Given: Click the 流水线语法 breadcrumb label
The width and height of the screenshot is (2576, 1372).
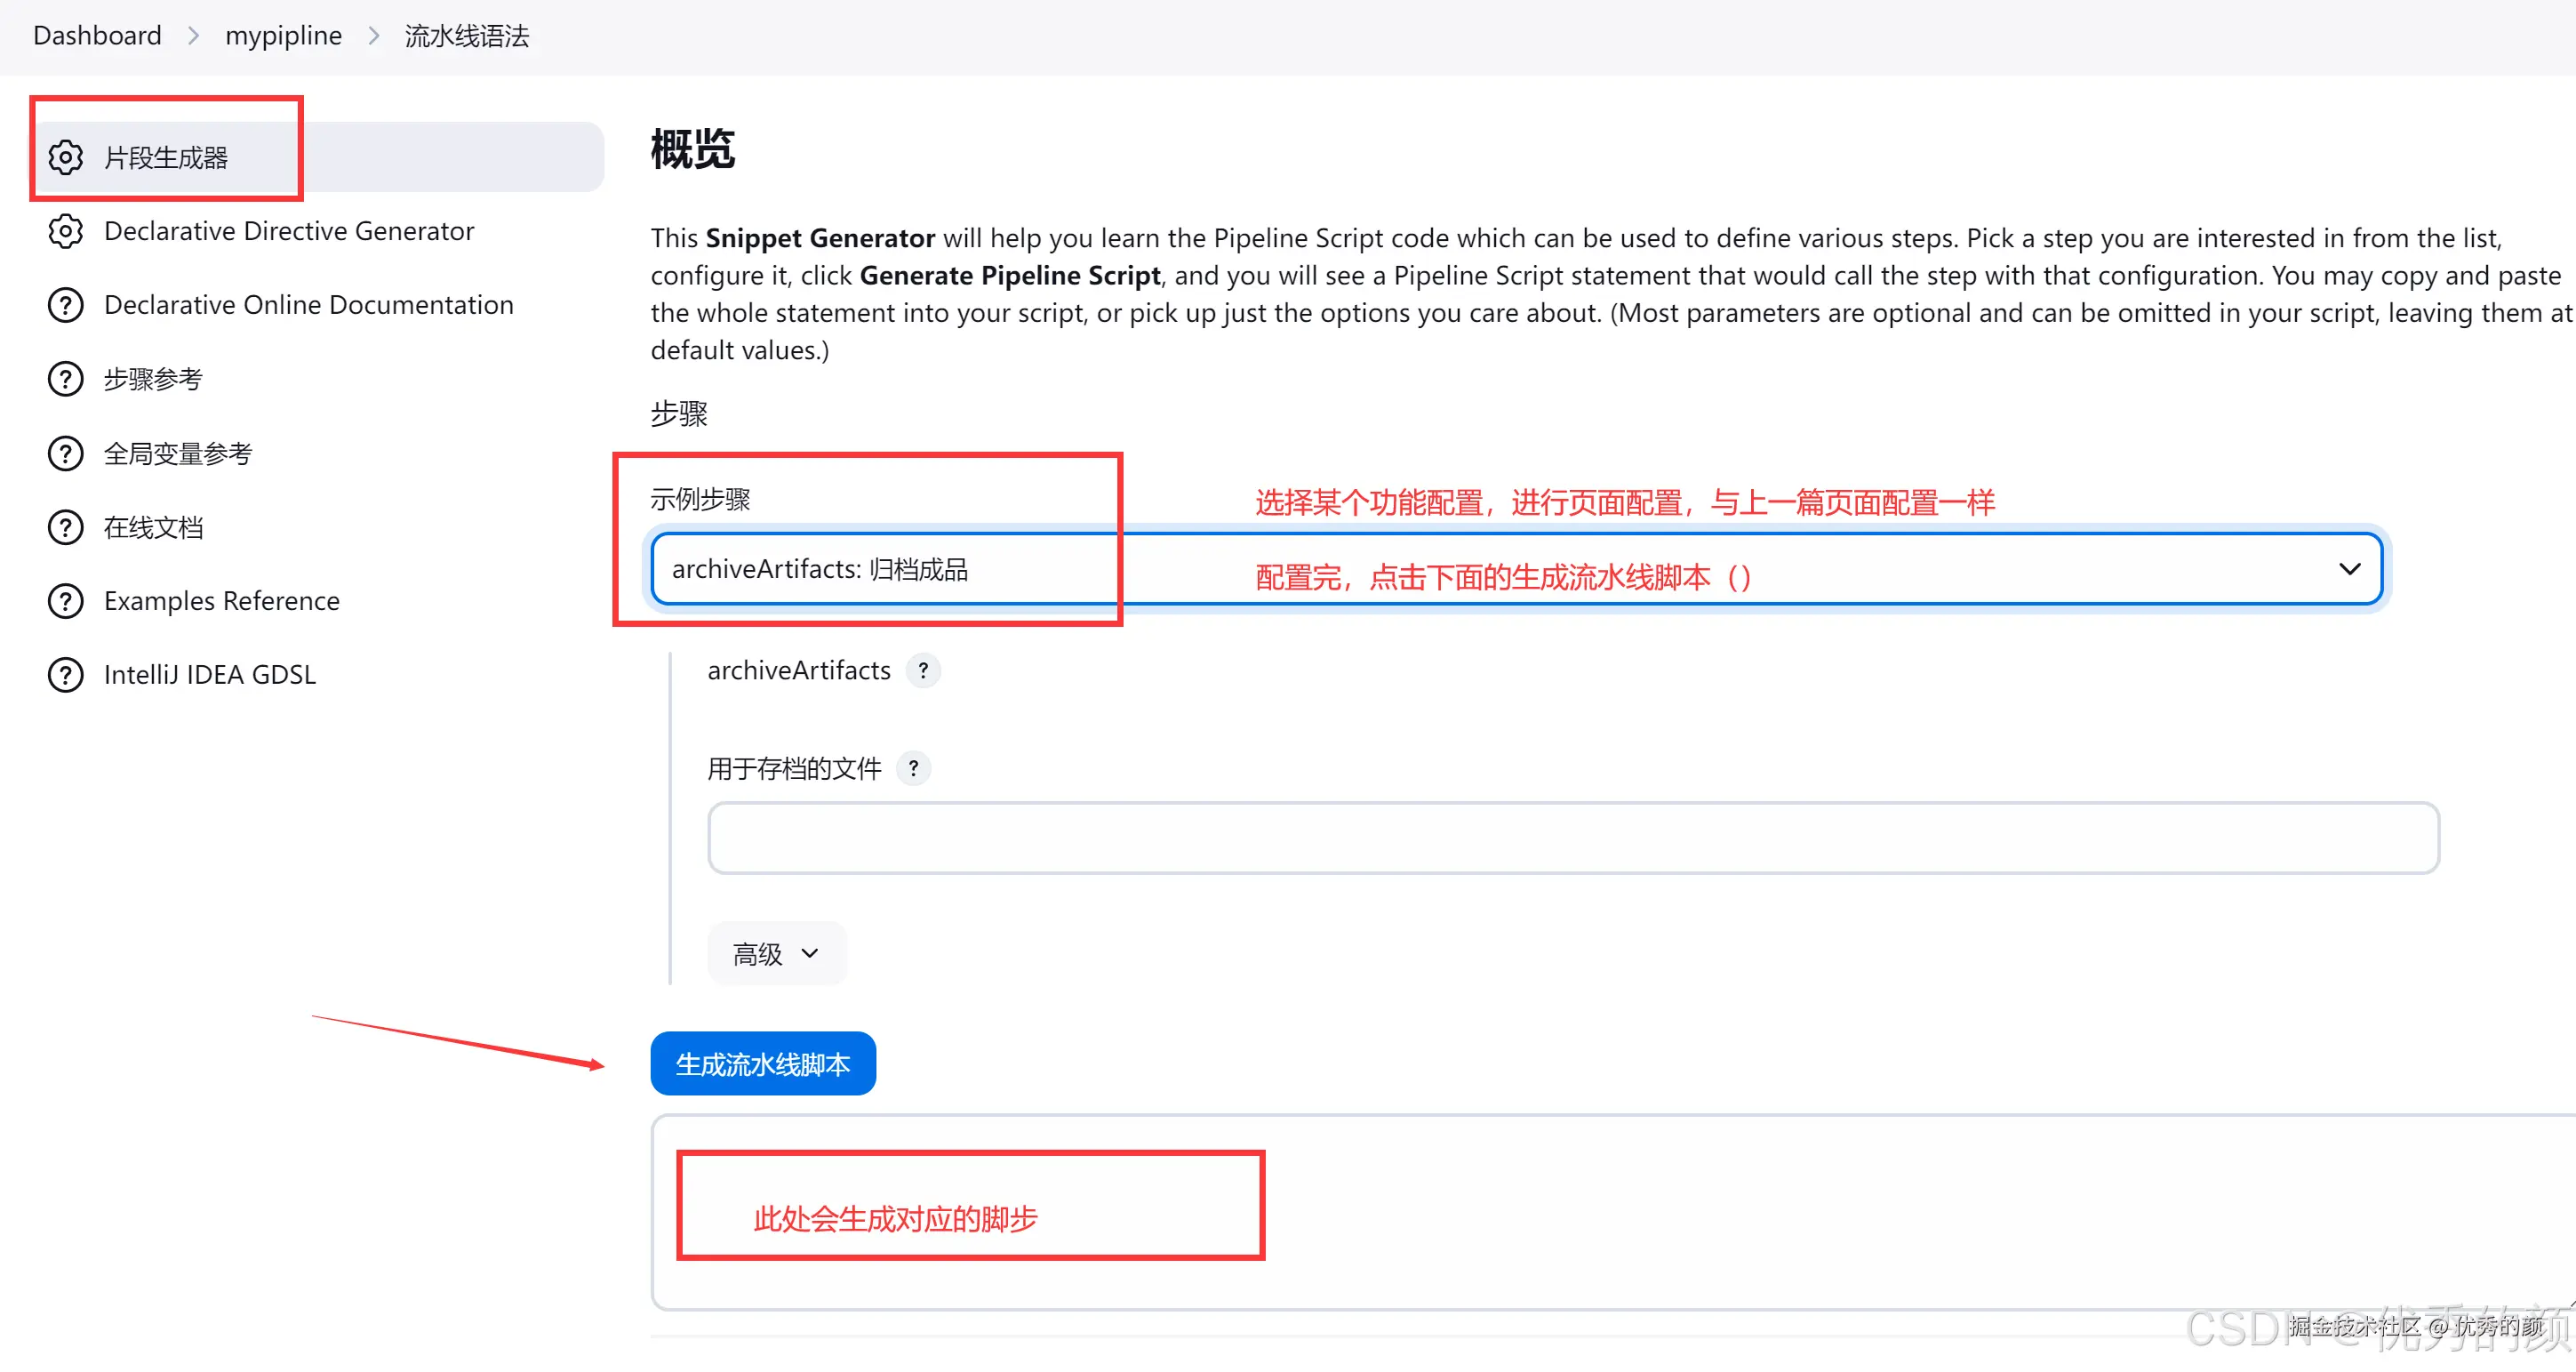Looking at the screenshot, I should [466, 34].
